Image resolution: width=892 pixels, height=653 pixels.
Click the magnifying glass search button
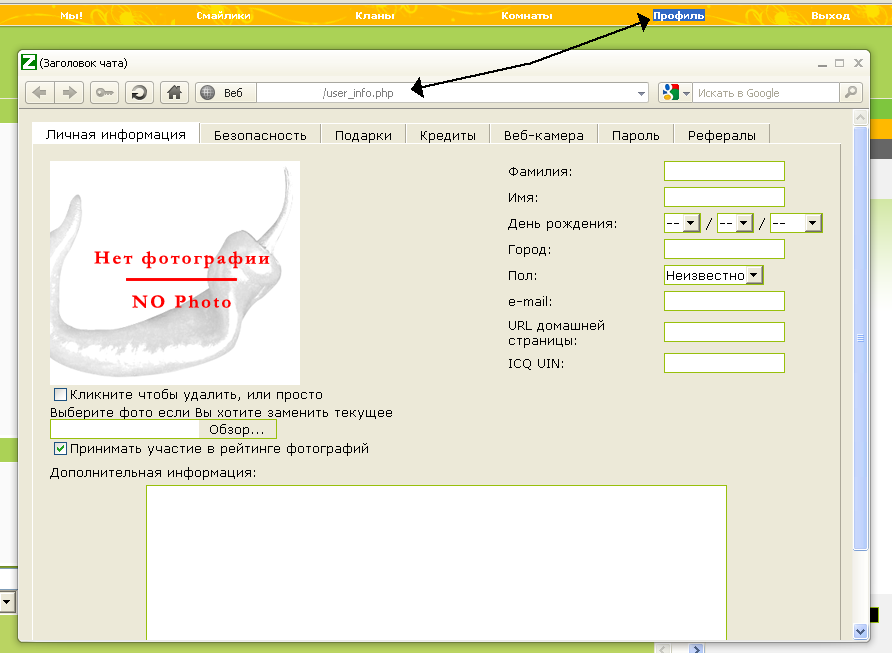point(851,93)
